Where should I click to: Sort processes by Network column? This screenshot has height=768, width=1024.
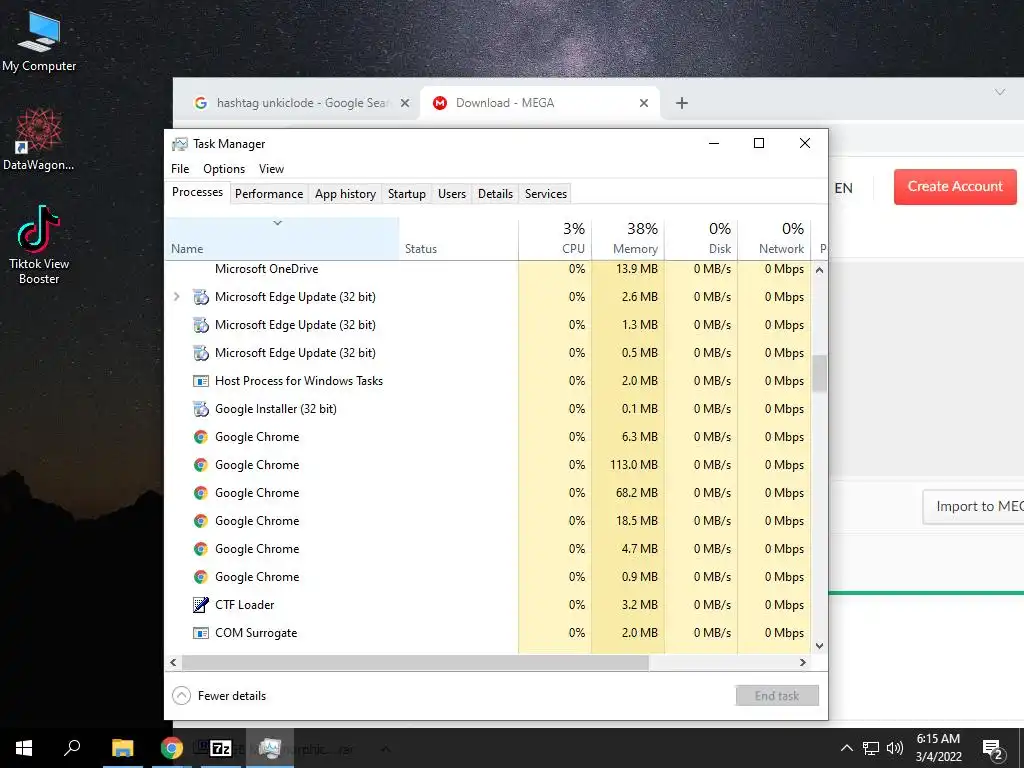[x=775, y=238]
